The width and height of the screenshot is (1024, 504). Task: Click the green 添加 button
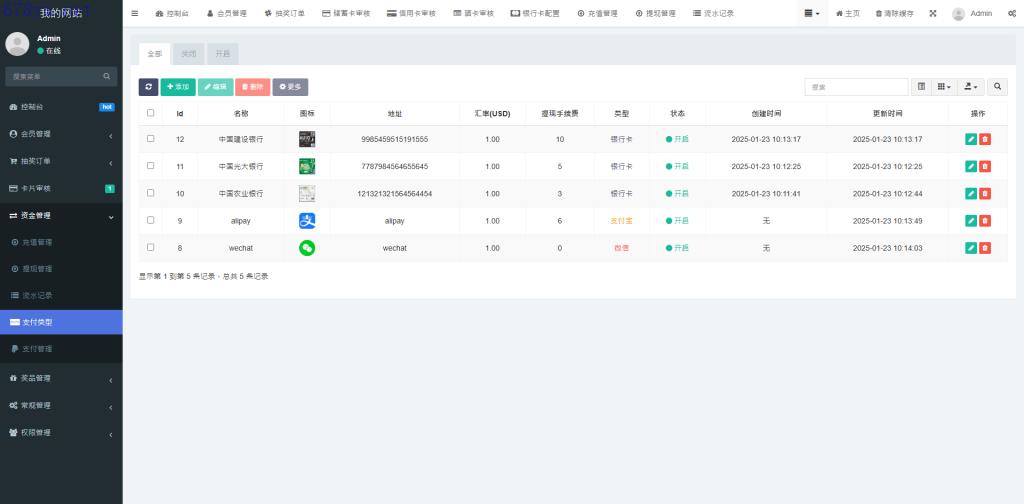pyautogui.click(x=178, y=87)
